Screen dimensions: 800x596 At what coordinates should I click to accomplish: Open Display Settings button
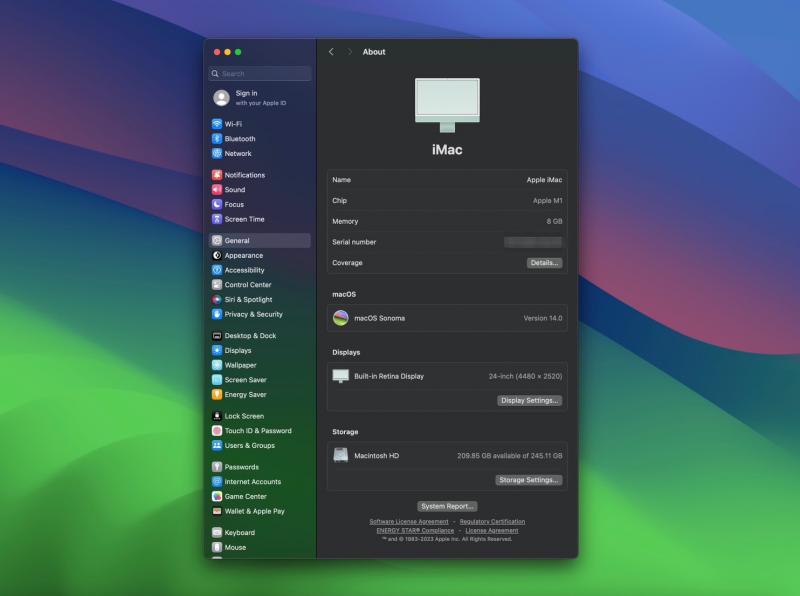[530, 401]
